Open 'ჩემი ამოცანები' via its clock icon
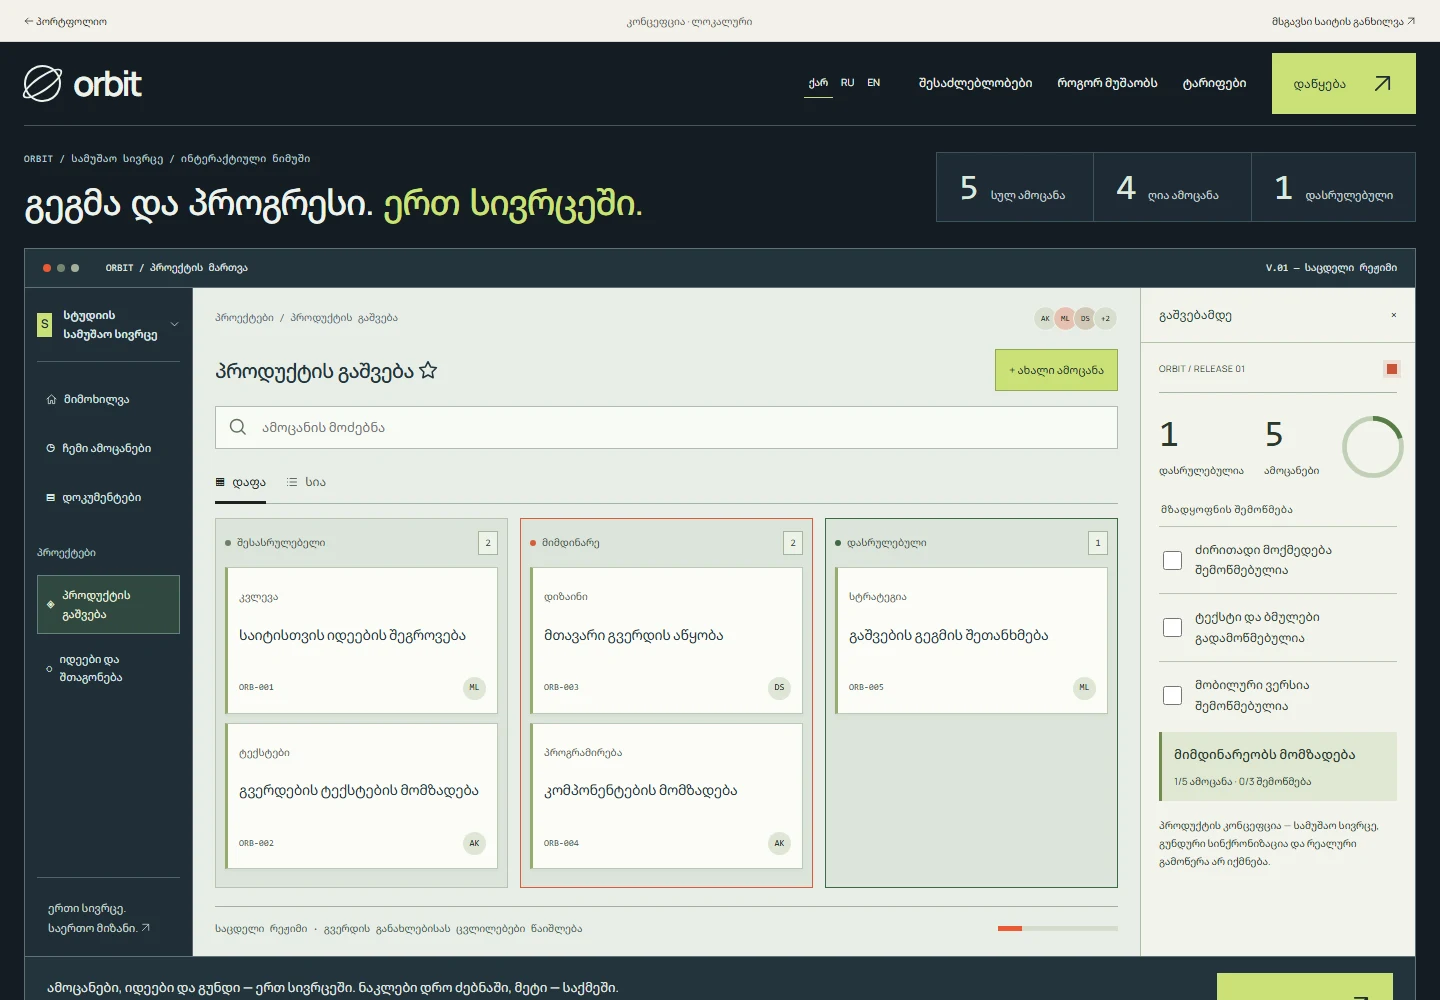The width and height of the screenshot is (1440, 1000). point(51,448)
